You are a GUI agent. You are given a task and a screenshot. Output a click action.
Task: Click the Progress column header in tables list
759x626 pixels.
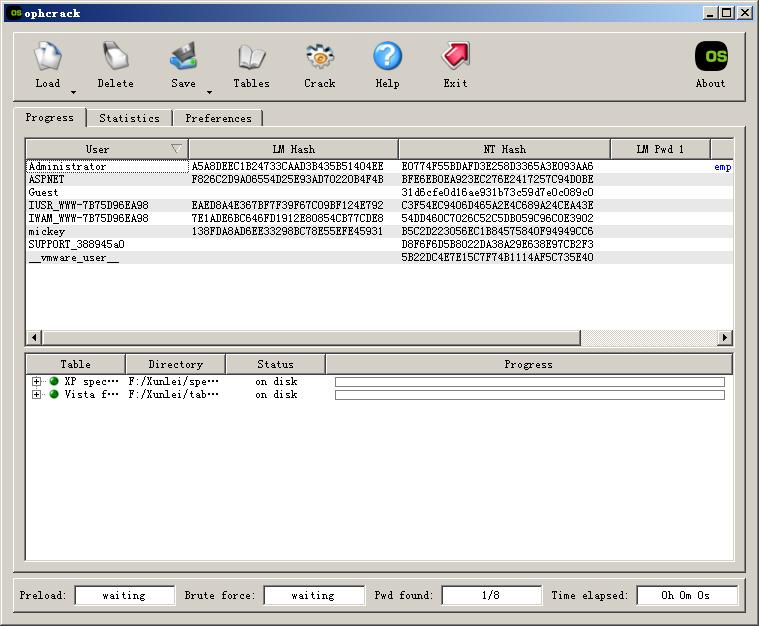(529, 364)
